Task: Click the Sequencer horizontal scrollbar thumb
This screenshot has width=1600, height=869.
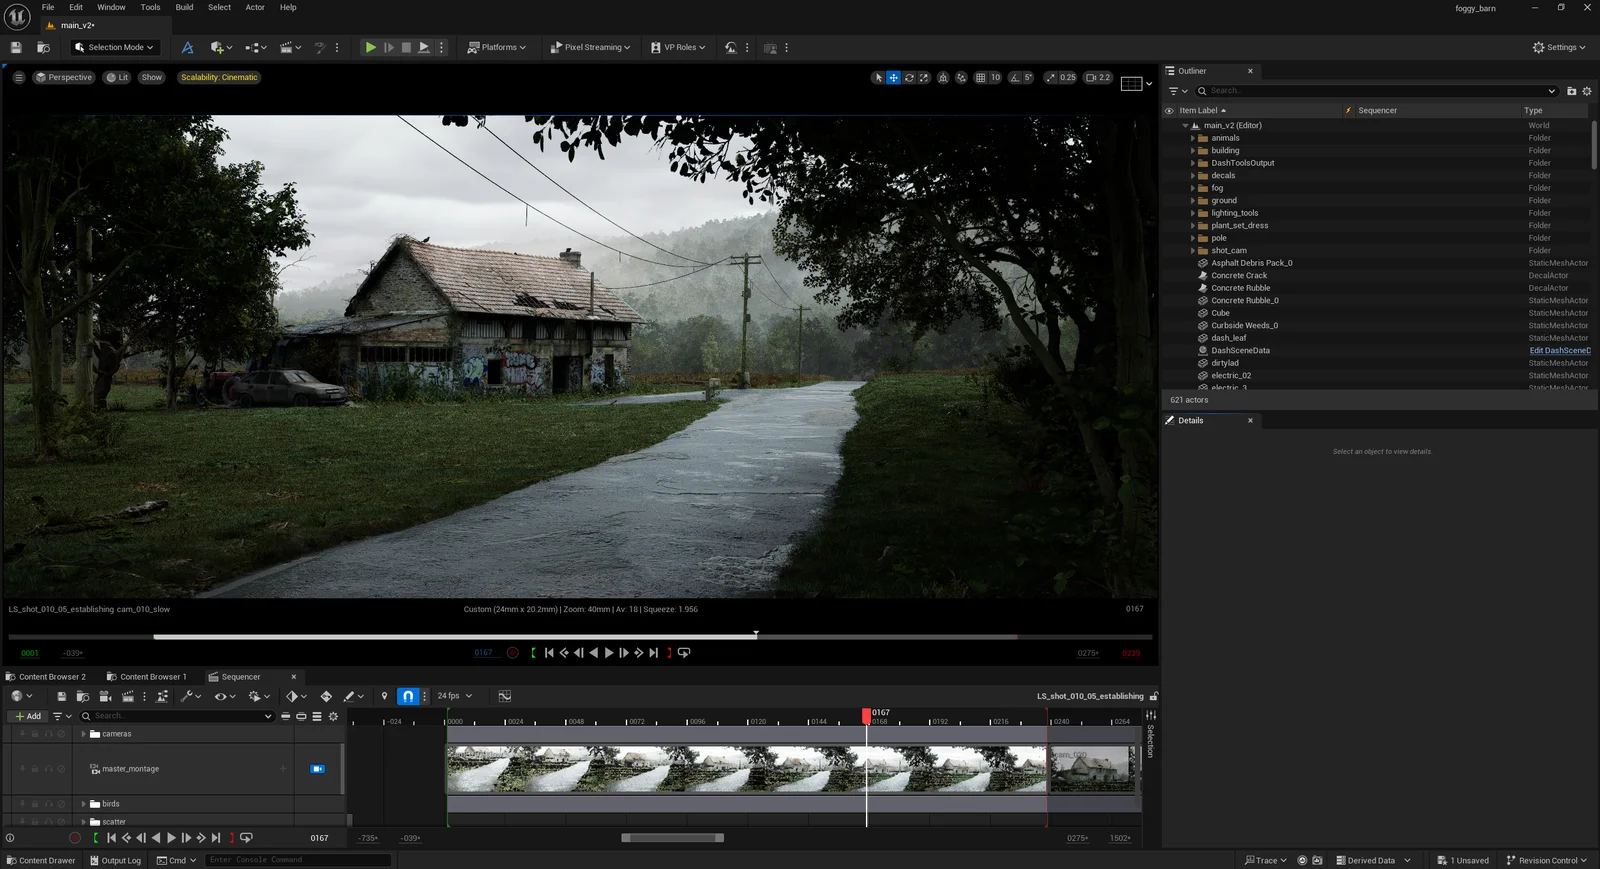Action: click(672, 838)
